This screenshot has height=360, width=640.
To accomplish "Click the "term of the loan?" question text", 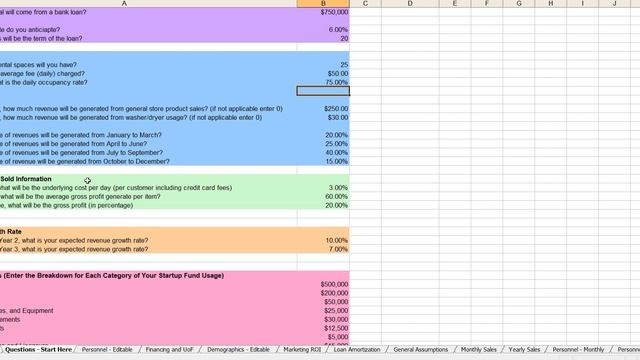I will (x=41, y=38).
